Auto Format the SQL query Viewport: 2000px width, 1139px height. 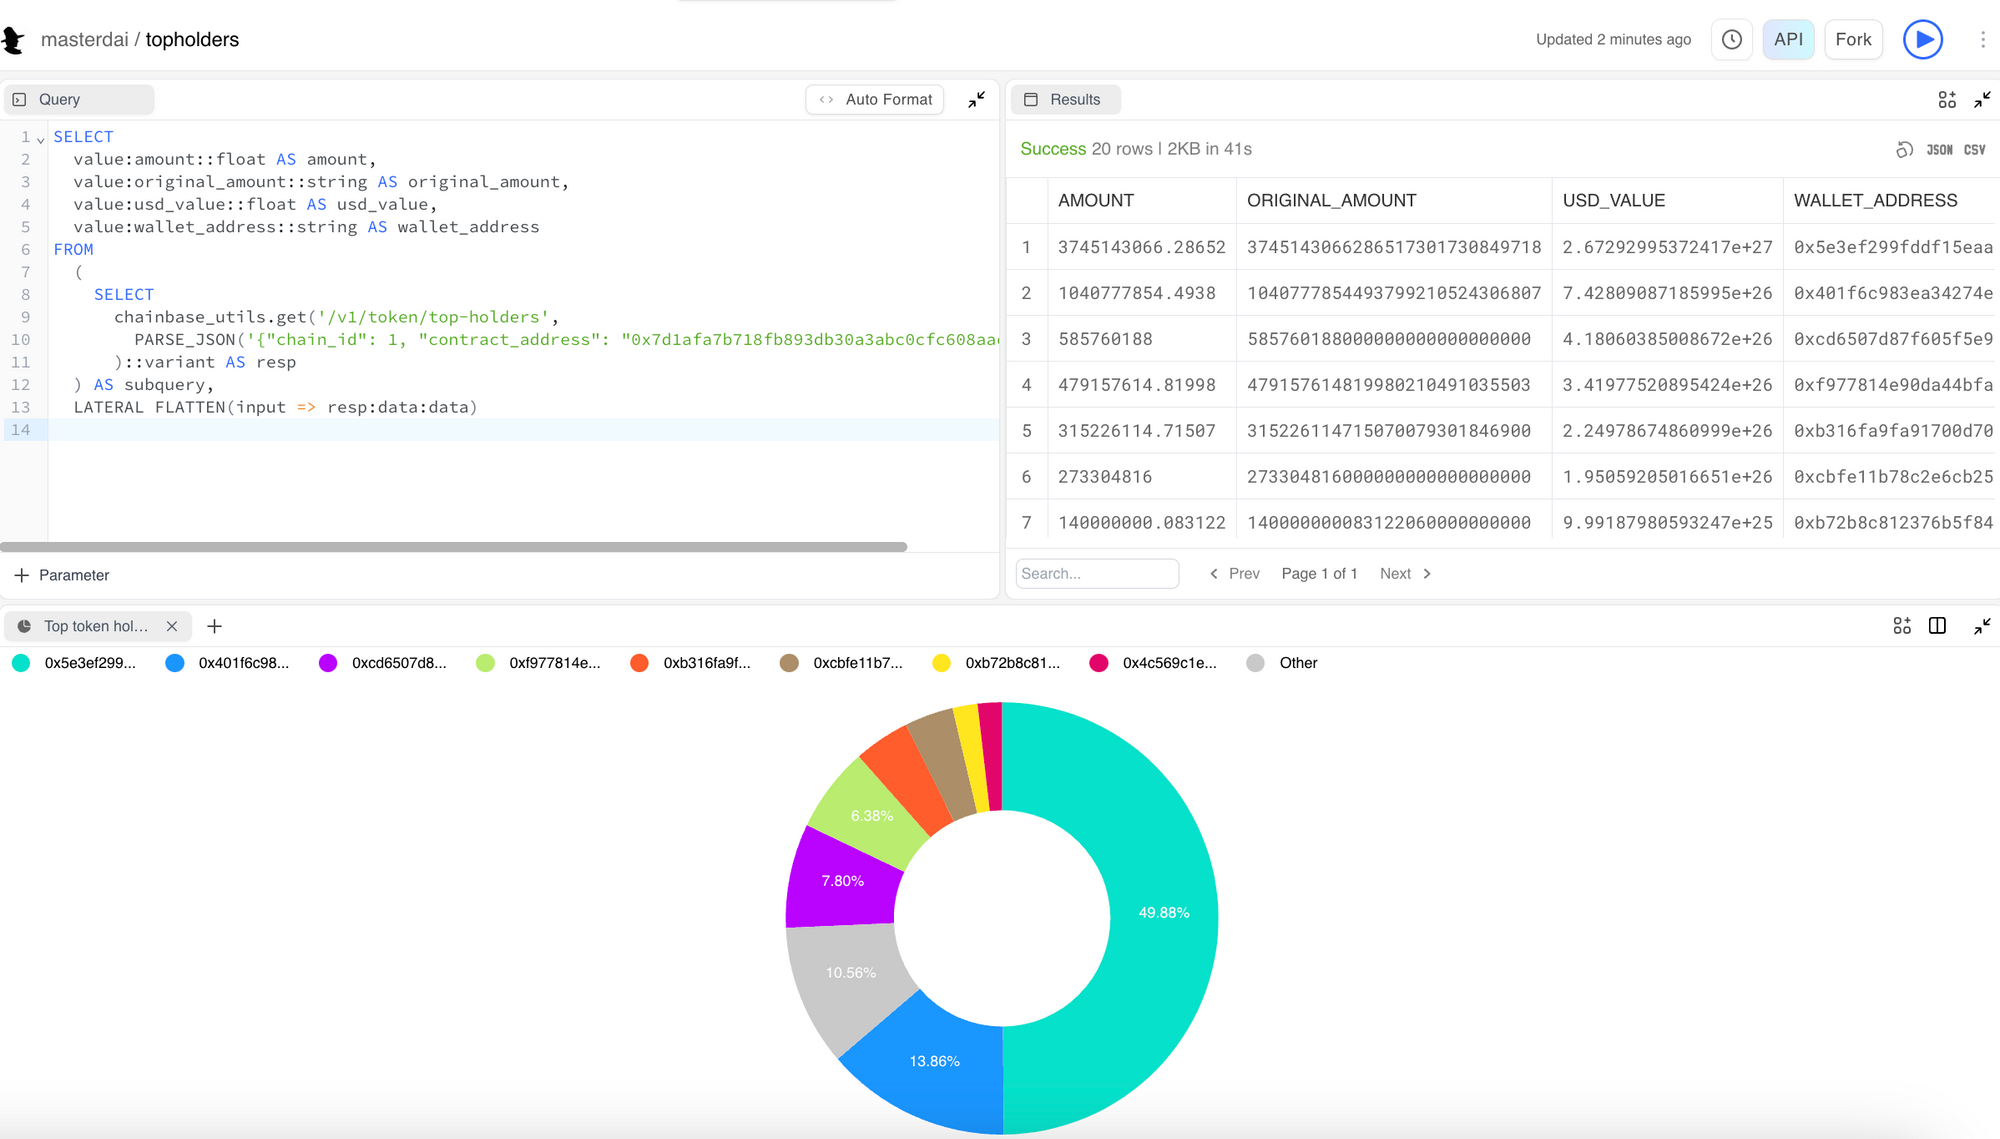[x=875, y=99]
